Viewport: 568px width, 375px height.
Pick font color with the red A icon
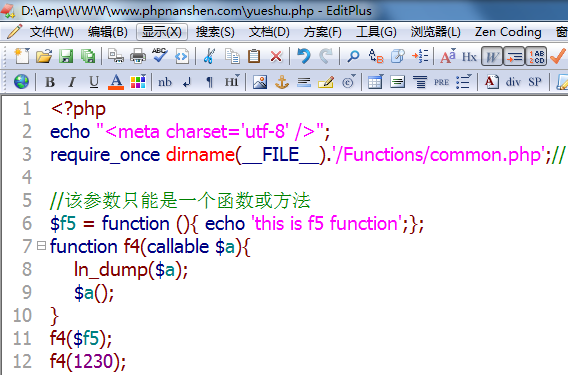[116, 82]
